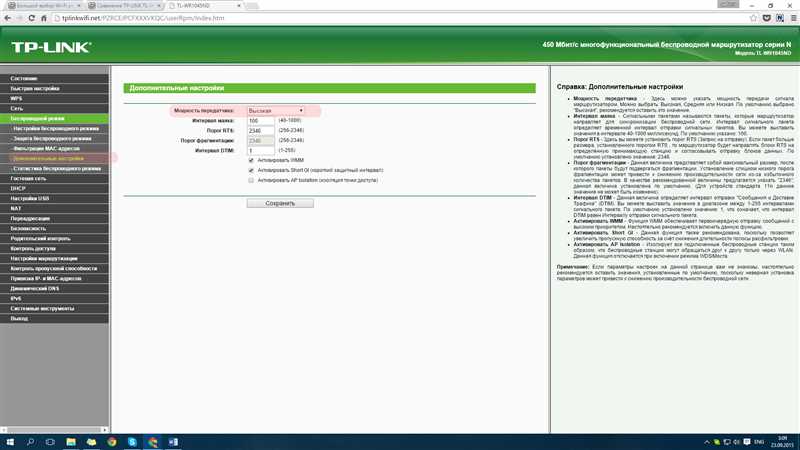Click the sidebar horizontal scrollbar
The width and height of the screenshot is (800, 450).
[x=55, y=430]
